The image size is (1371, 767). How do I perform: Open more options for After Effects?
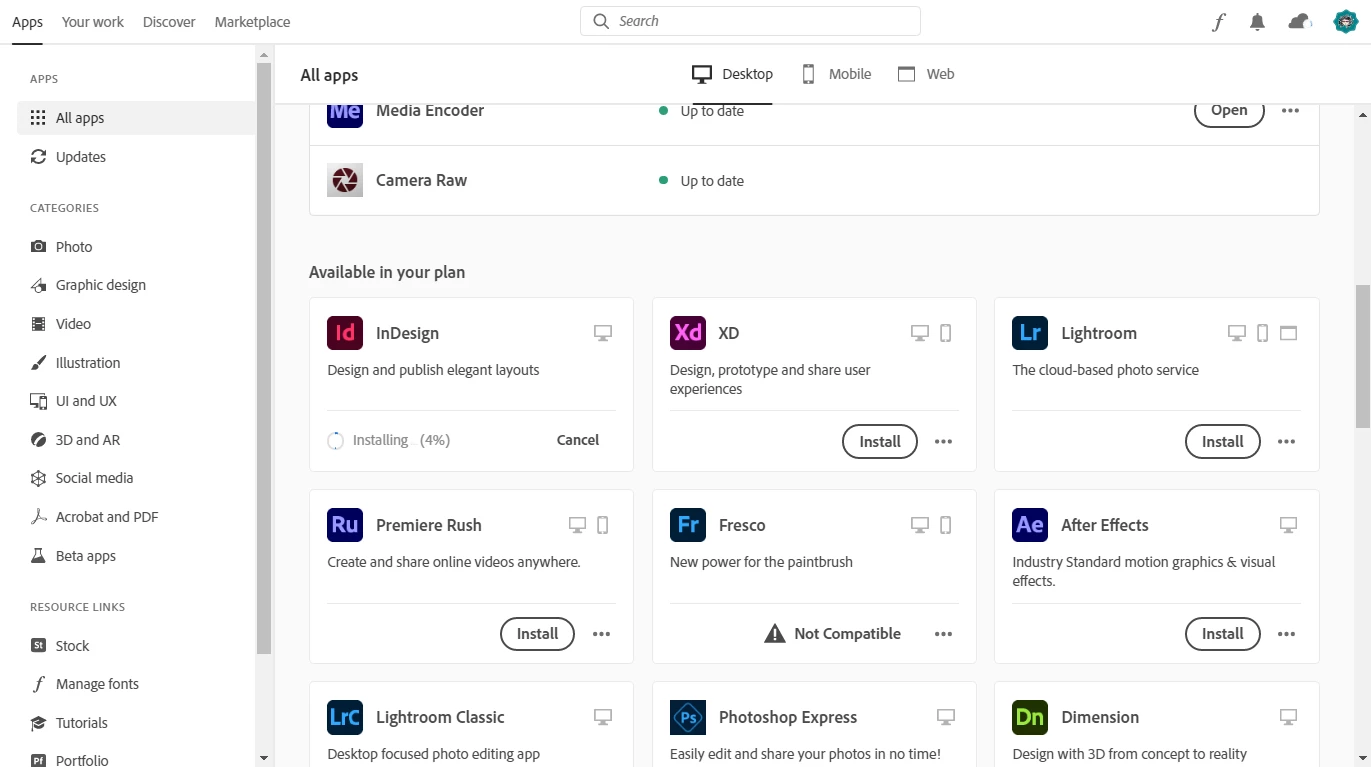coord(1286,633)
